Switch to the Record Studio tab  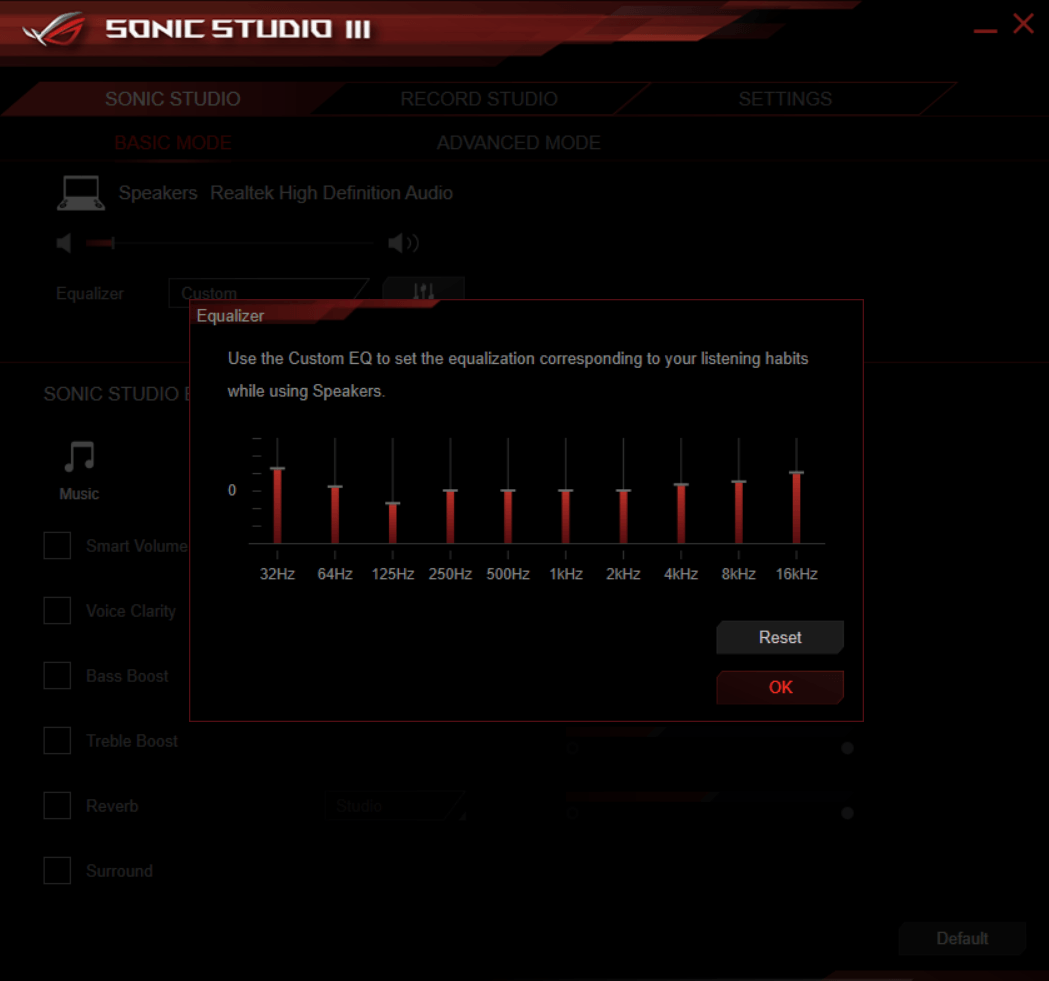pos(479,99)
